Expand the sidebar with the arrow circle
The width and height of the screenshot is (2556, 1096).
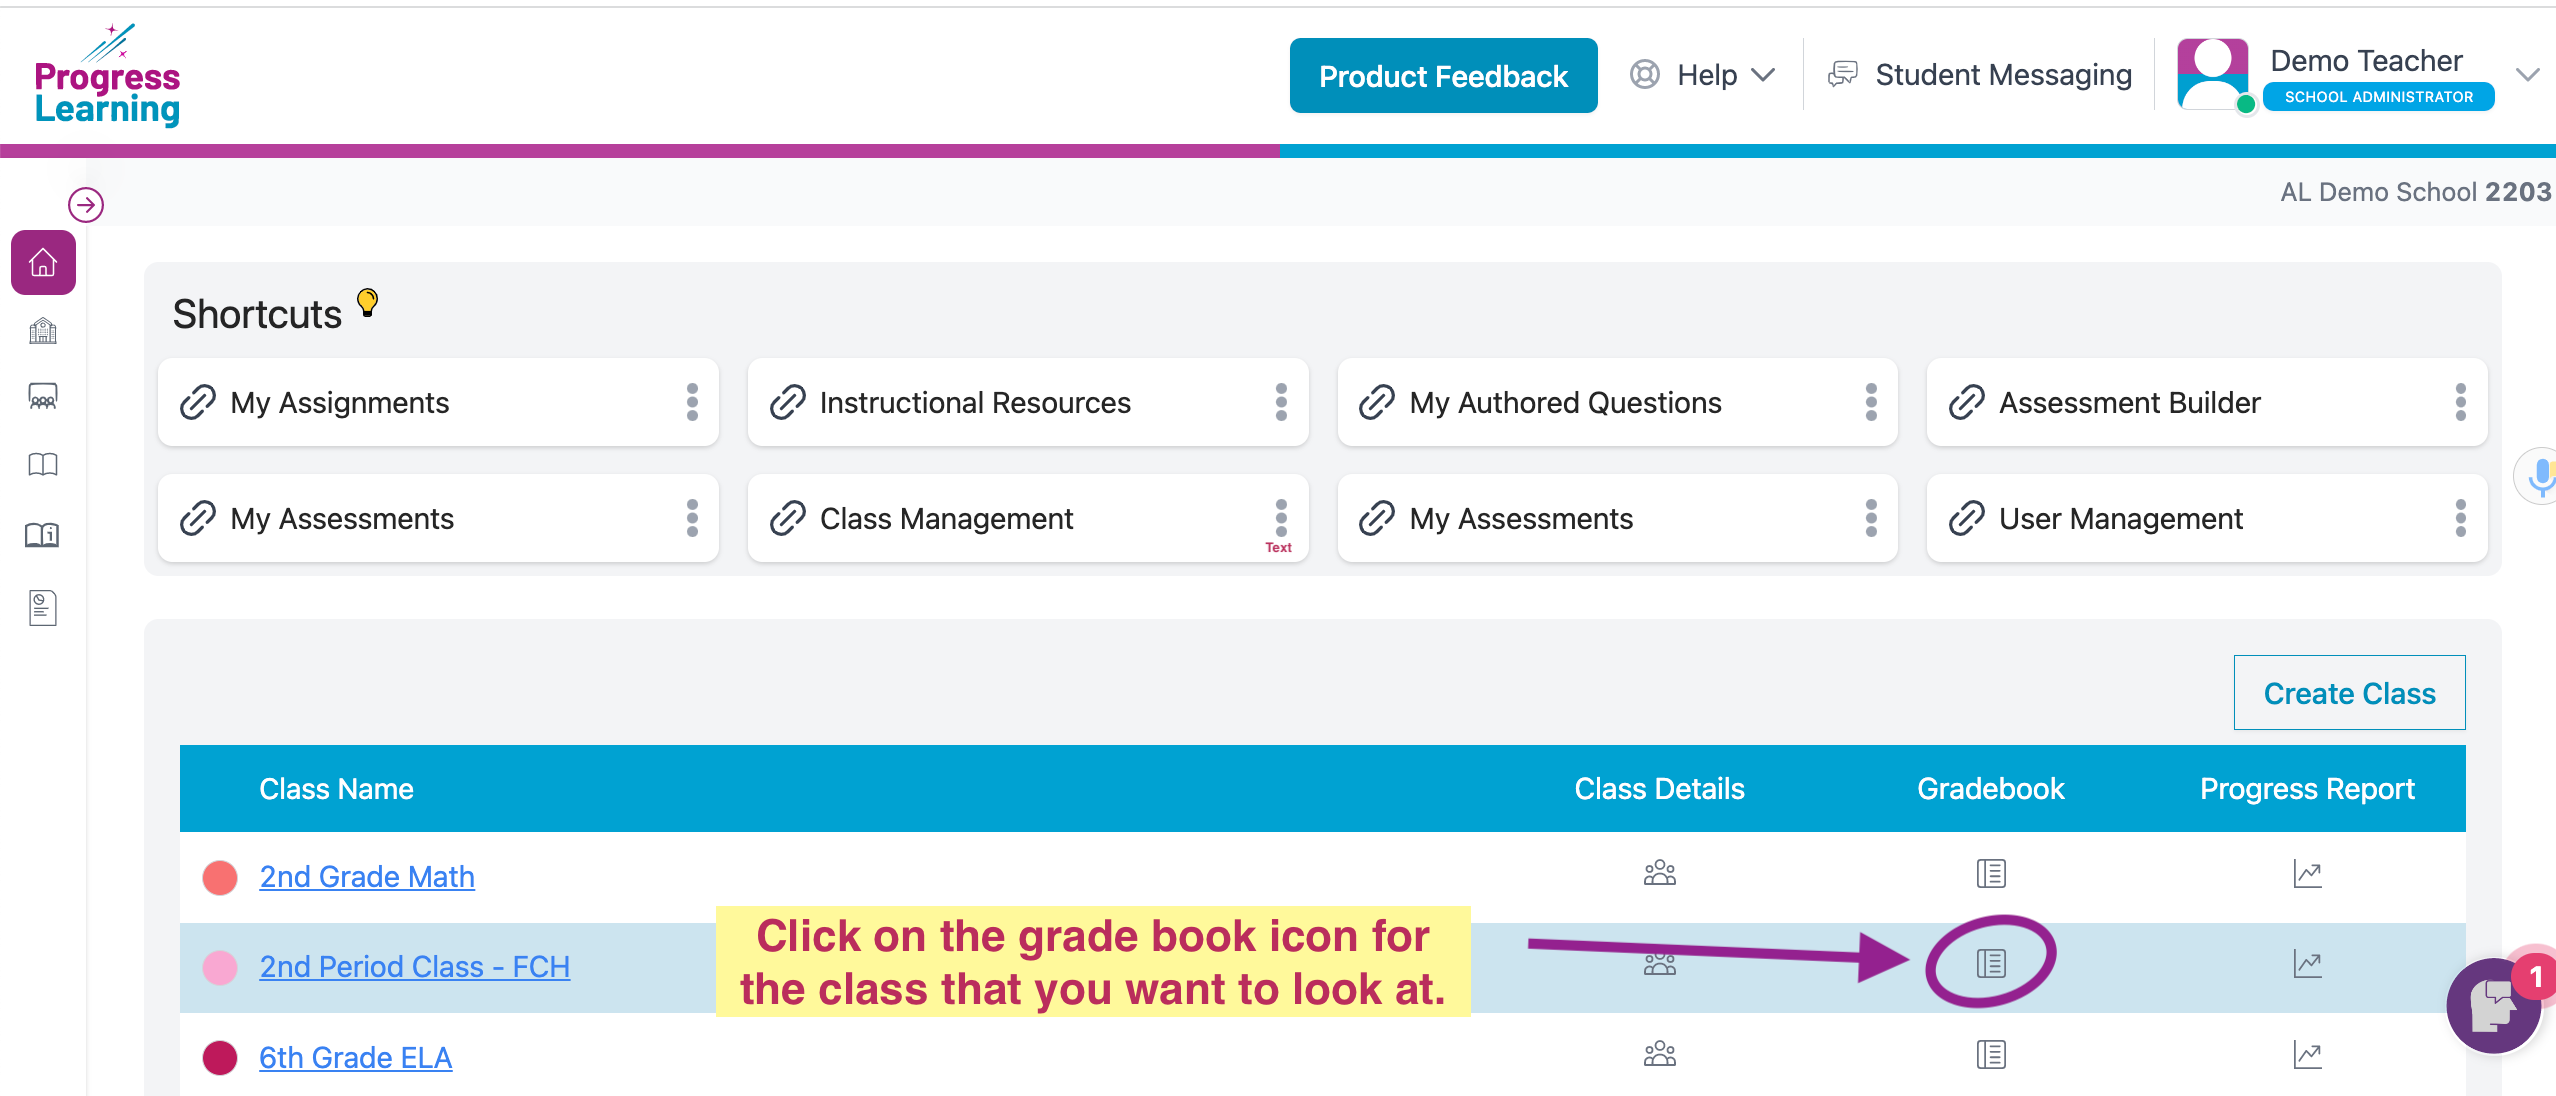pos(86,205)
